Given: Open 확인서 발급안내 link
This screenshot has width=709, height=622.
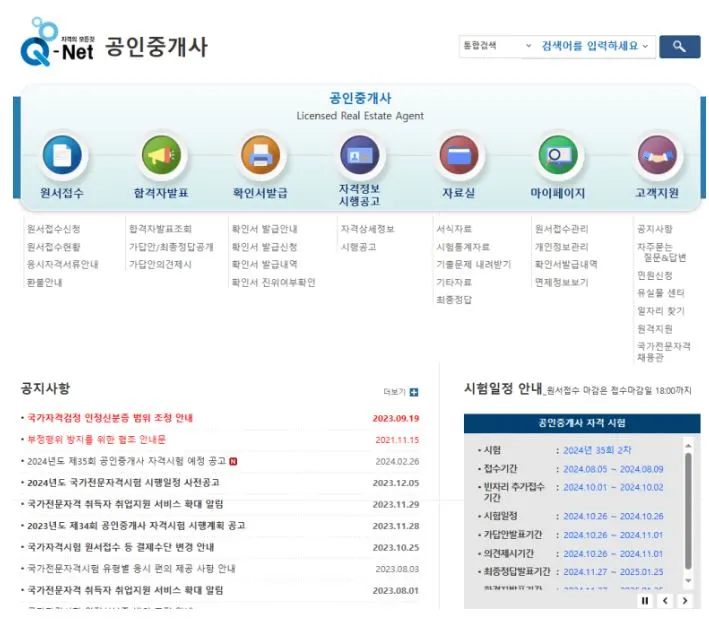Looking at the screenshot, I should coord(265,229).
